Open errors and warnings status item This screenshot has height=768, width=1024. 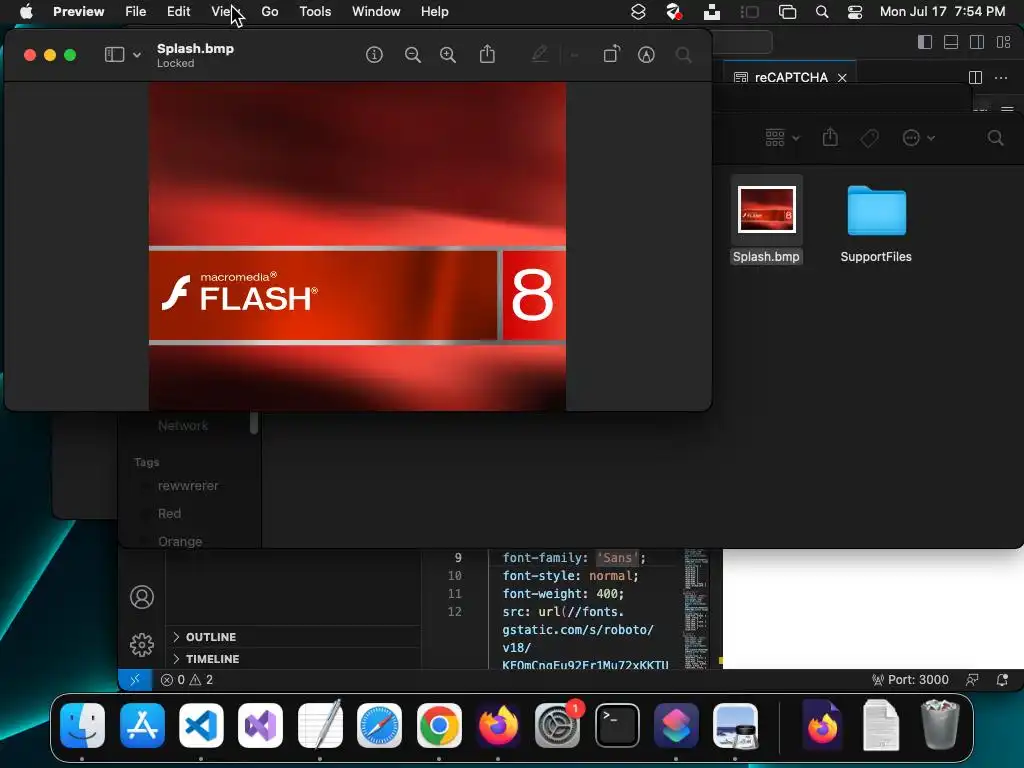point(187,680)
